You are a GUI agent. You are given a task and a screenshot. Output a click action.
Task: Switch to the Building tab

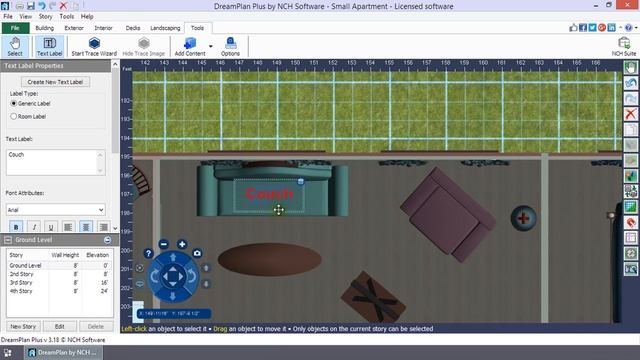tap(44, 28)
